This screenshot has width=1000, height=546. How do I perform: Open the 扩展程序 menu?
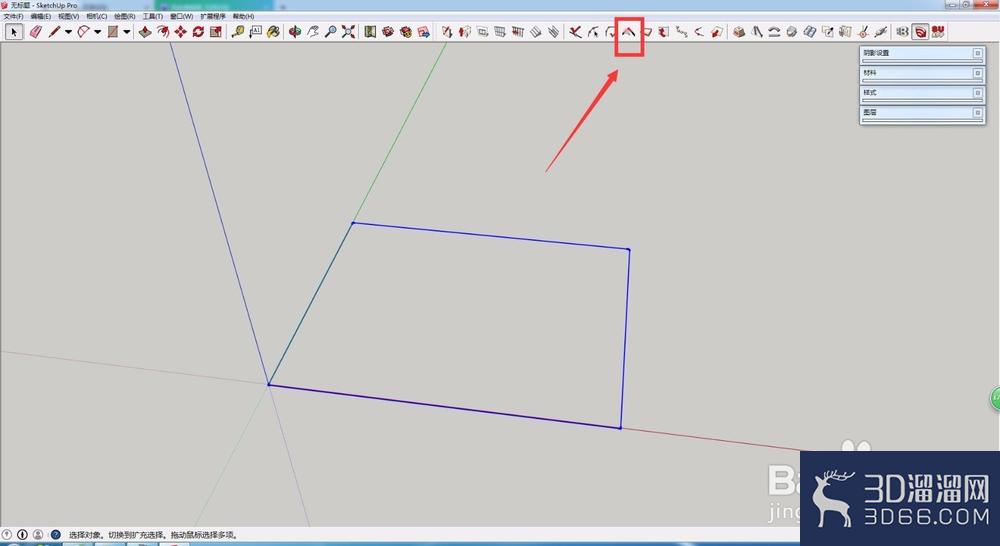pos(213,17)
